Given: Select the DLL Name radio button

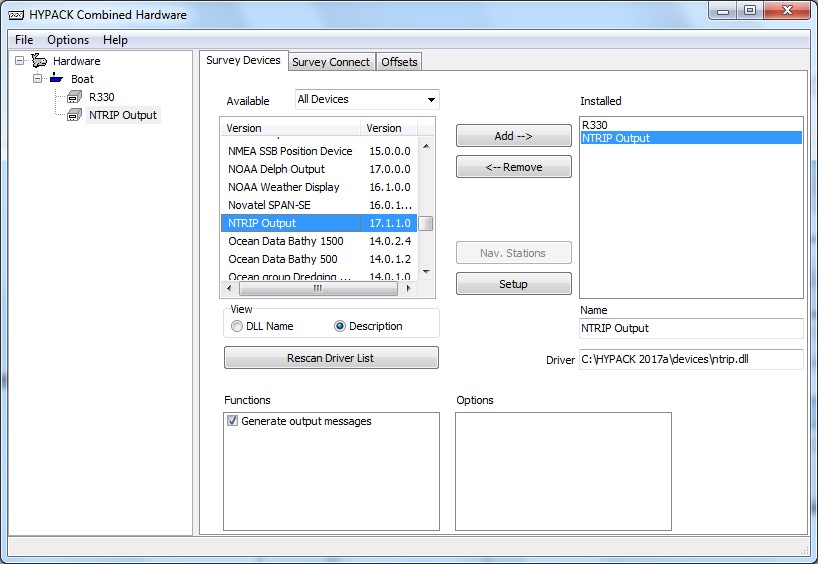Looking at the screenshot, I should [237, 326].
